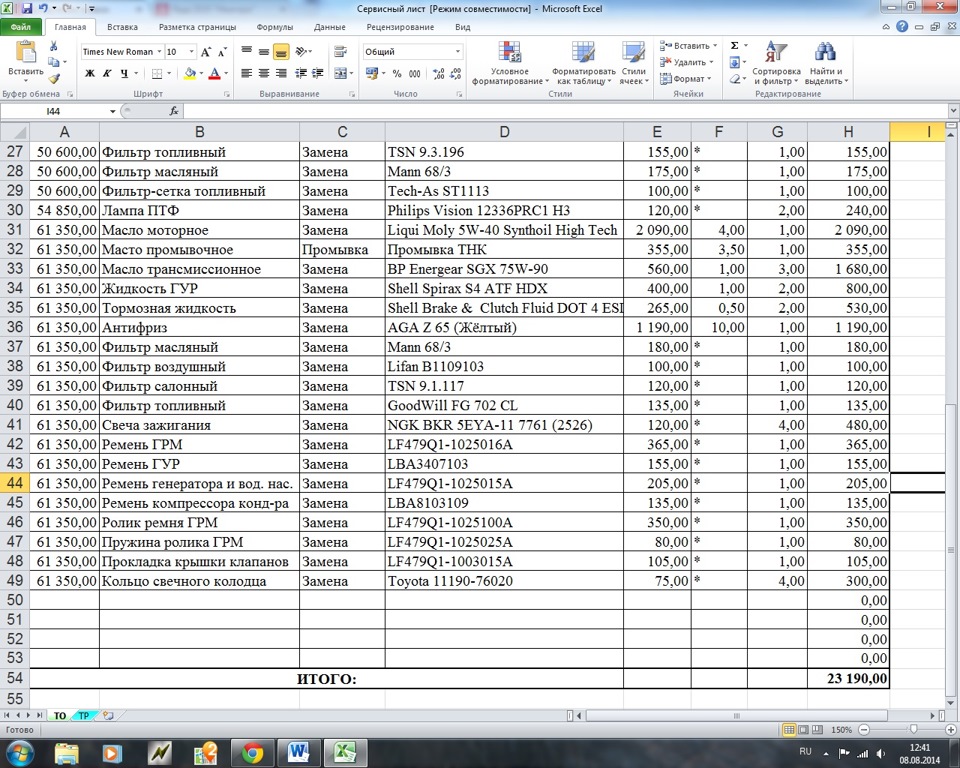Viewport: 960px width, 768px height.
Task: Open the Times New Roman font dropdown
Action: click(x=159, y=52)
